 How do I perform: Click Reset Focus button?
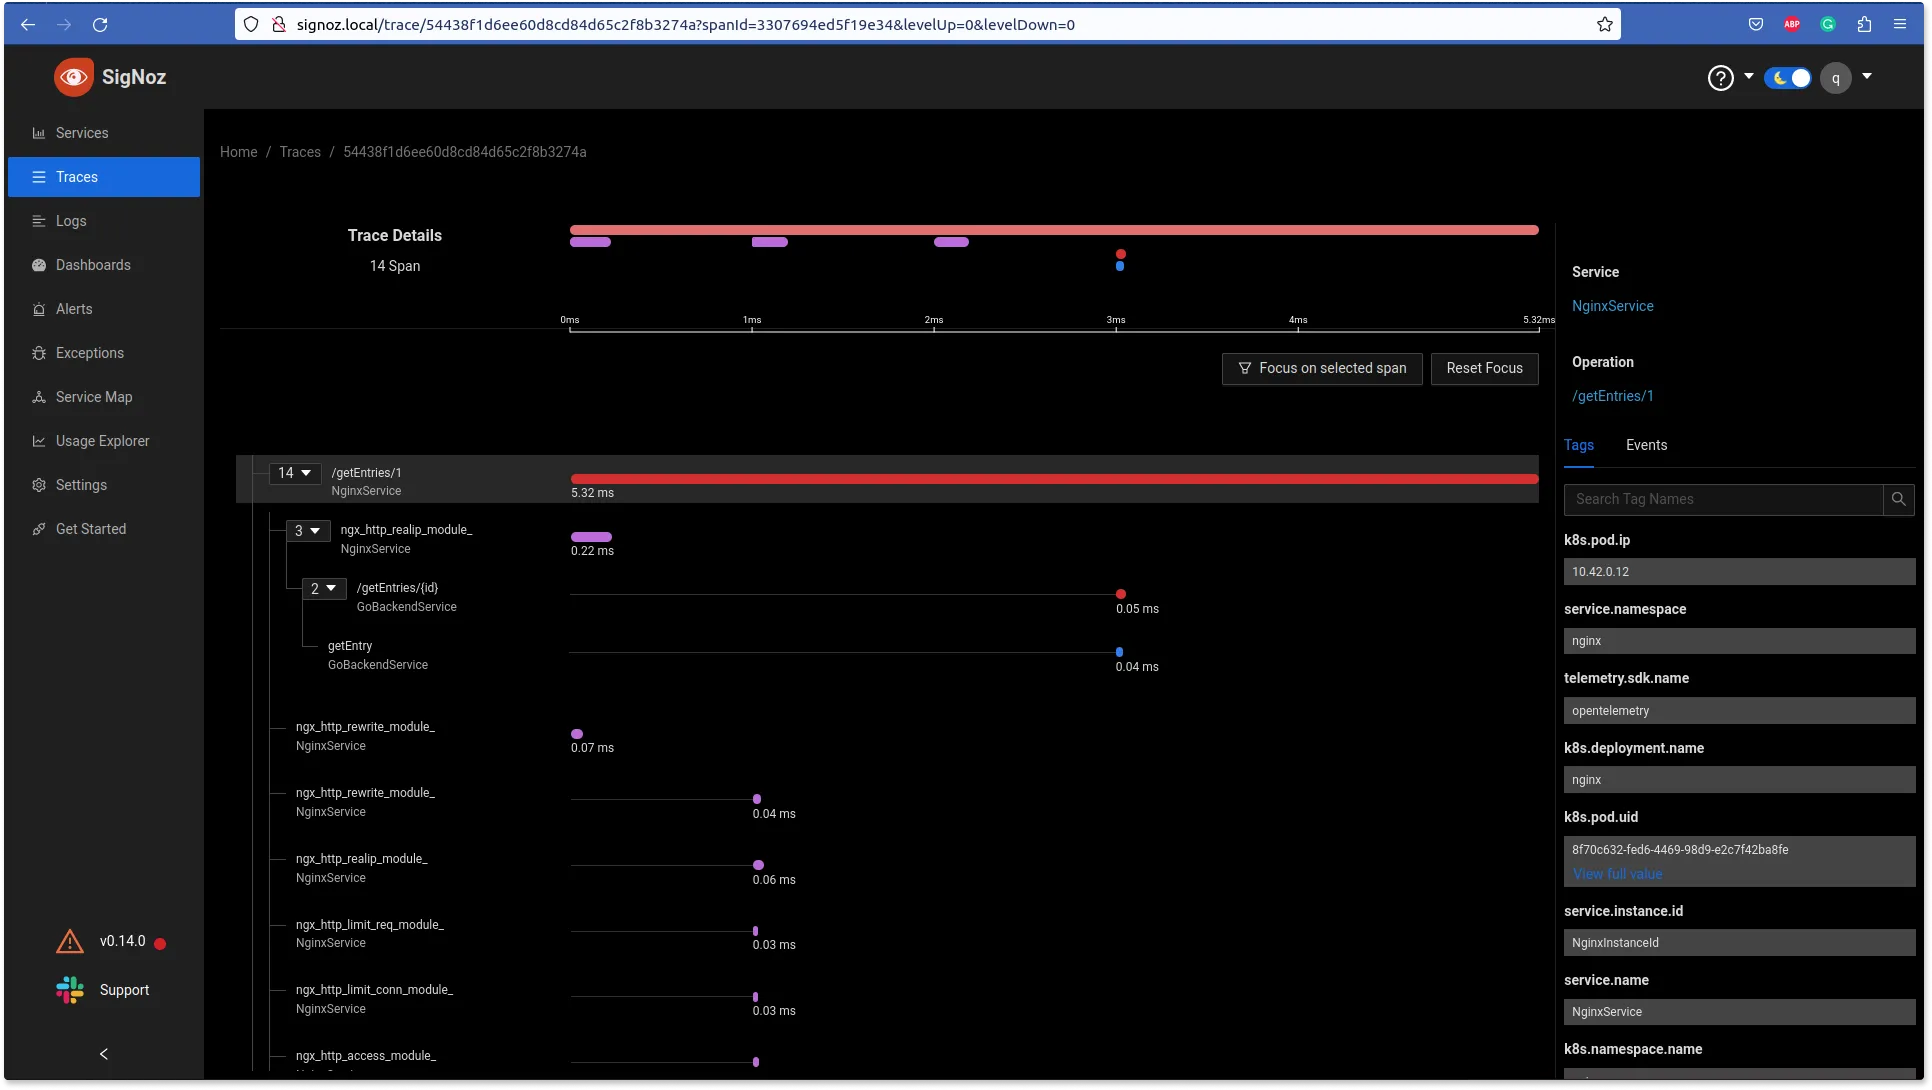1484,368
